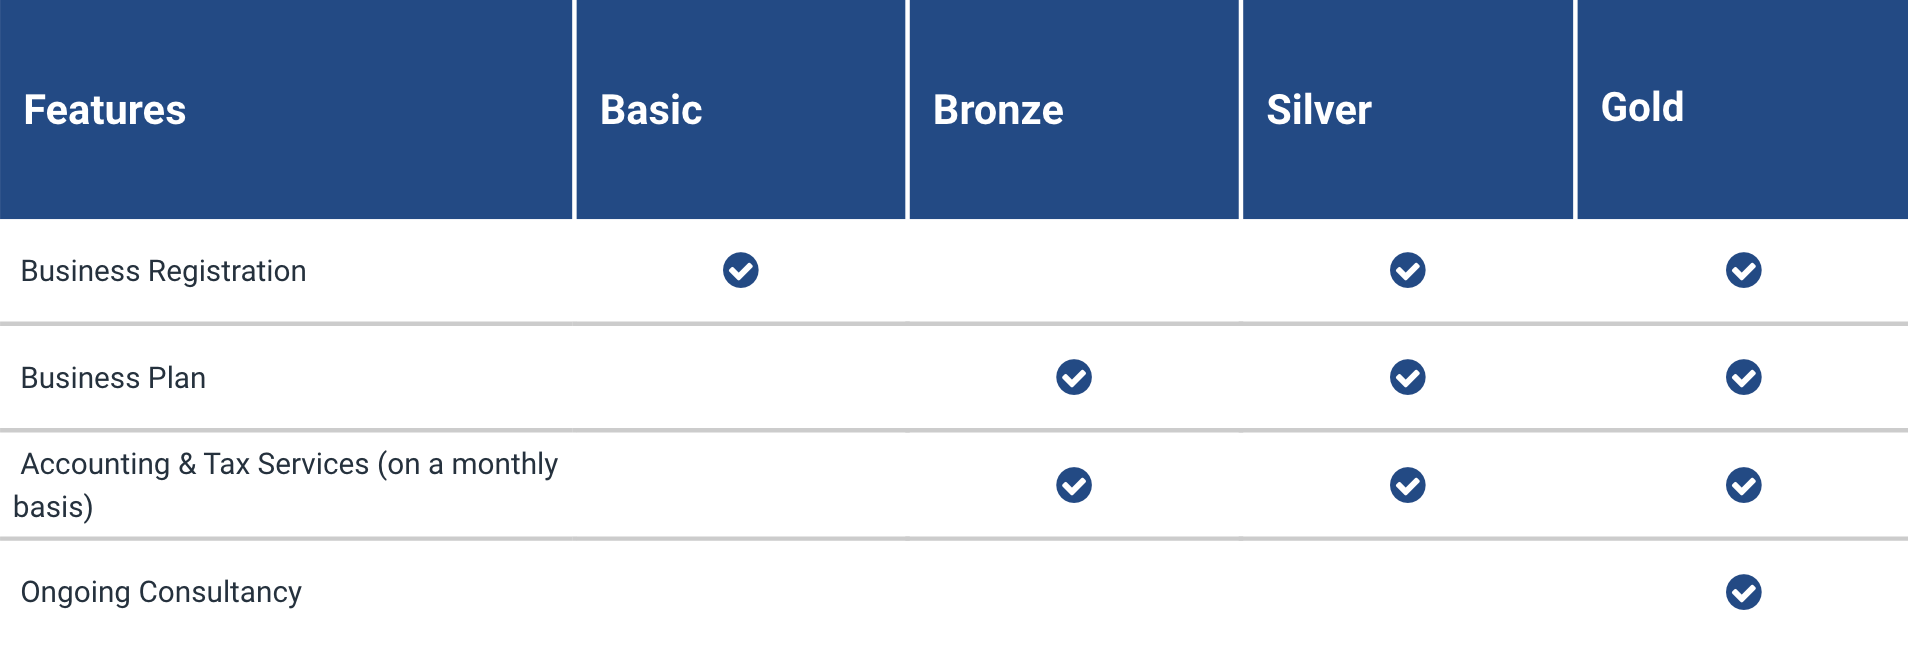Click Bronze's Business Plan checkmark icon
This screenshot has width=1908, height=654.
pyautogui.click(x=1074, y=377)
